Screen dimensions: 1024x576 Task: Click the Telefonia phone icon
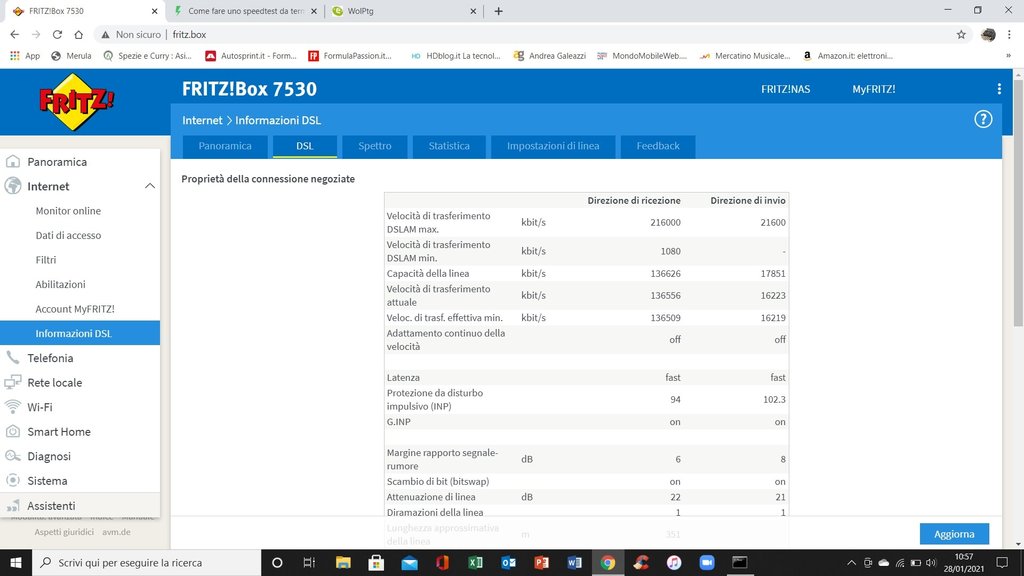(x=12, y=357)
